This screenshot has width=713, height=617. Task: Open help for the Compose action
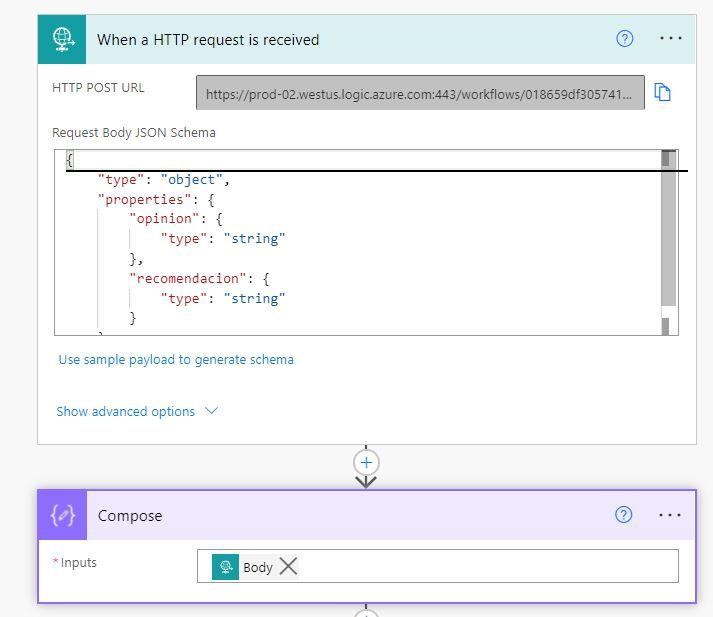click(623, 515)
